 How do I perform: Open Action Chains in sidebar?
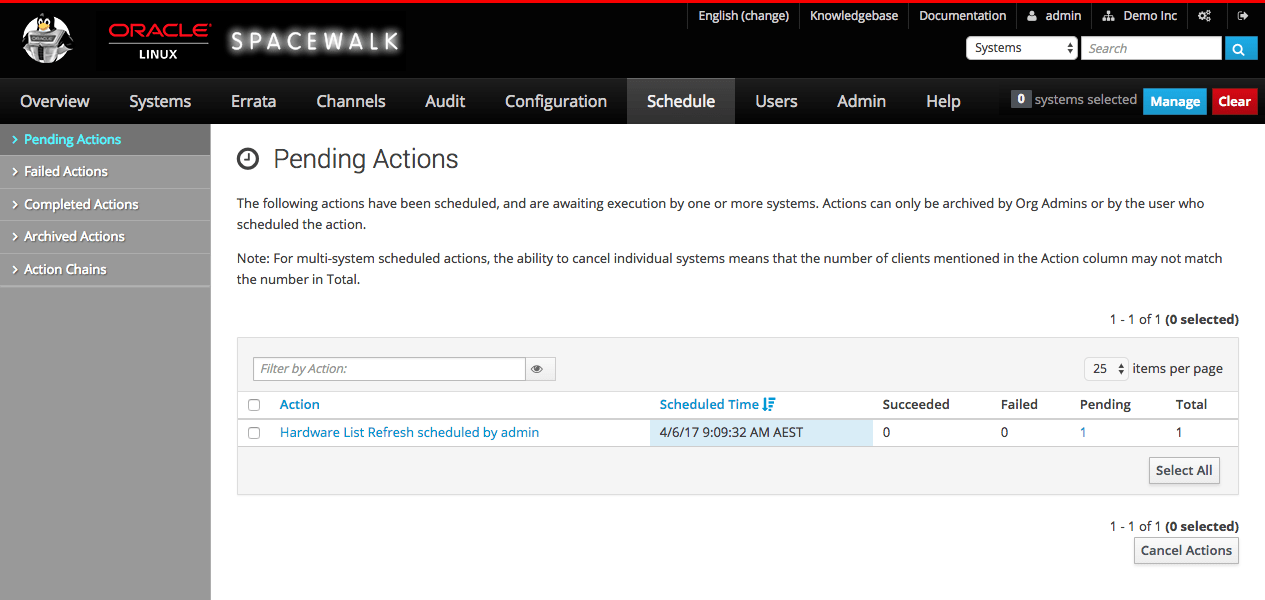(105, 269)
